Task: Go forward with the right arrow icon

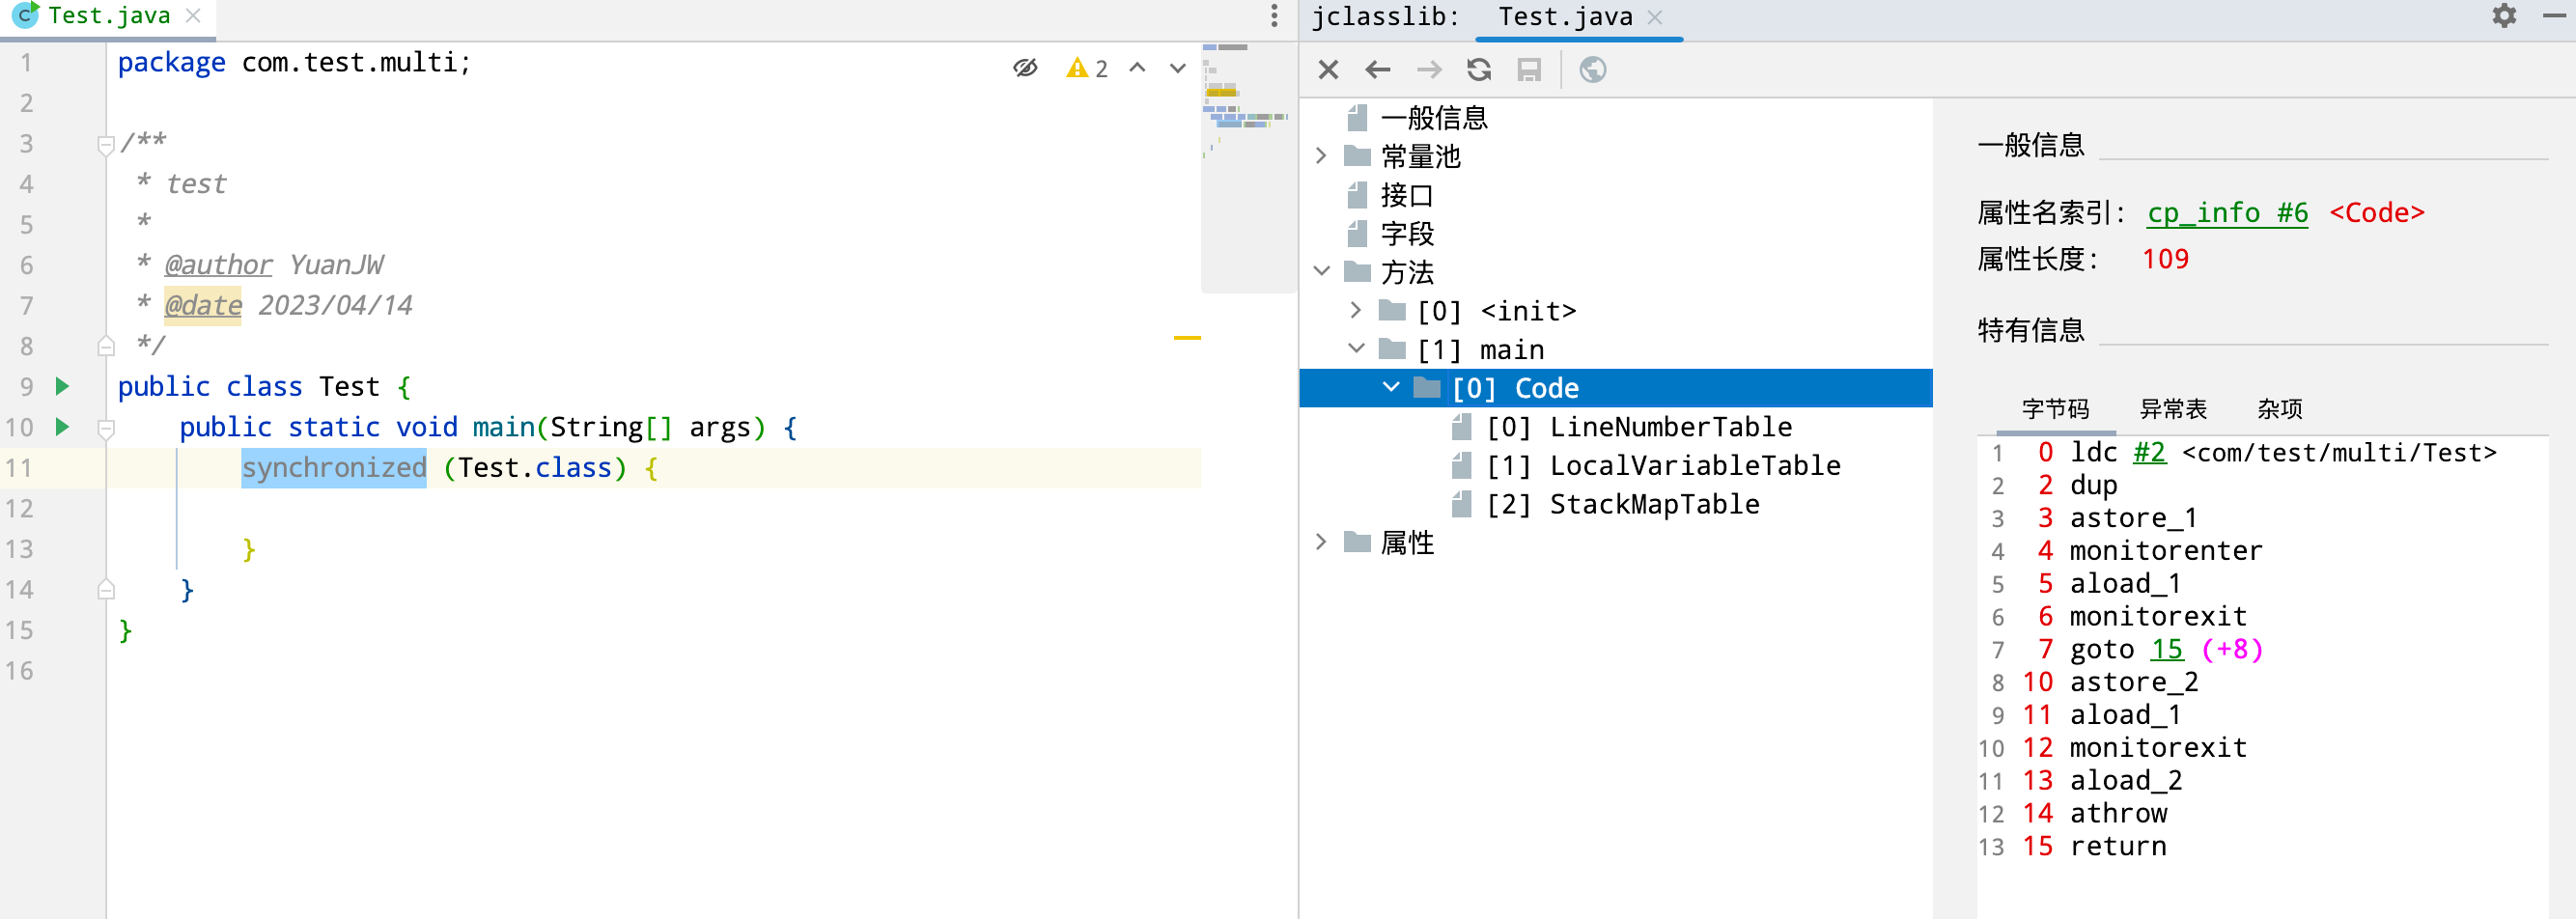Action: (1429, 69)
